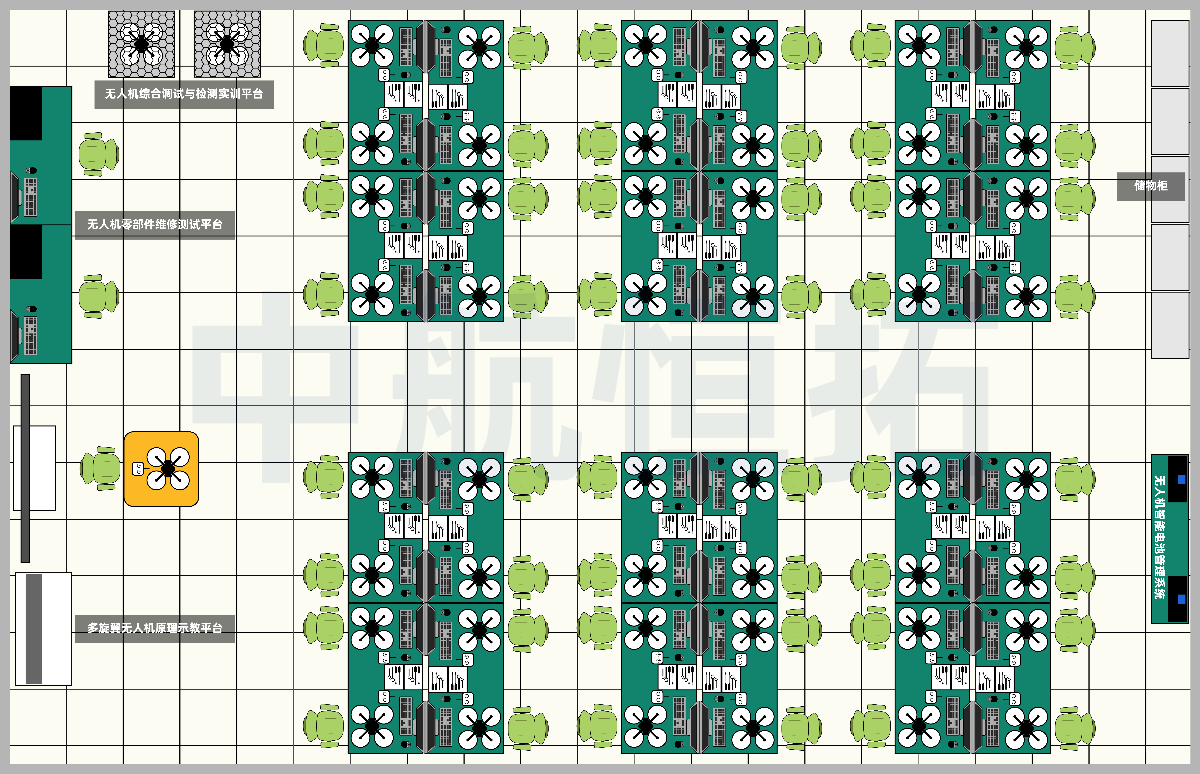The width and height of the screenshot is (1200, 774).
Task: Select the lower black monitor on left bench
Action: pos(26,252)
